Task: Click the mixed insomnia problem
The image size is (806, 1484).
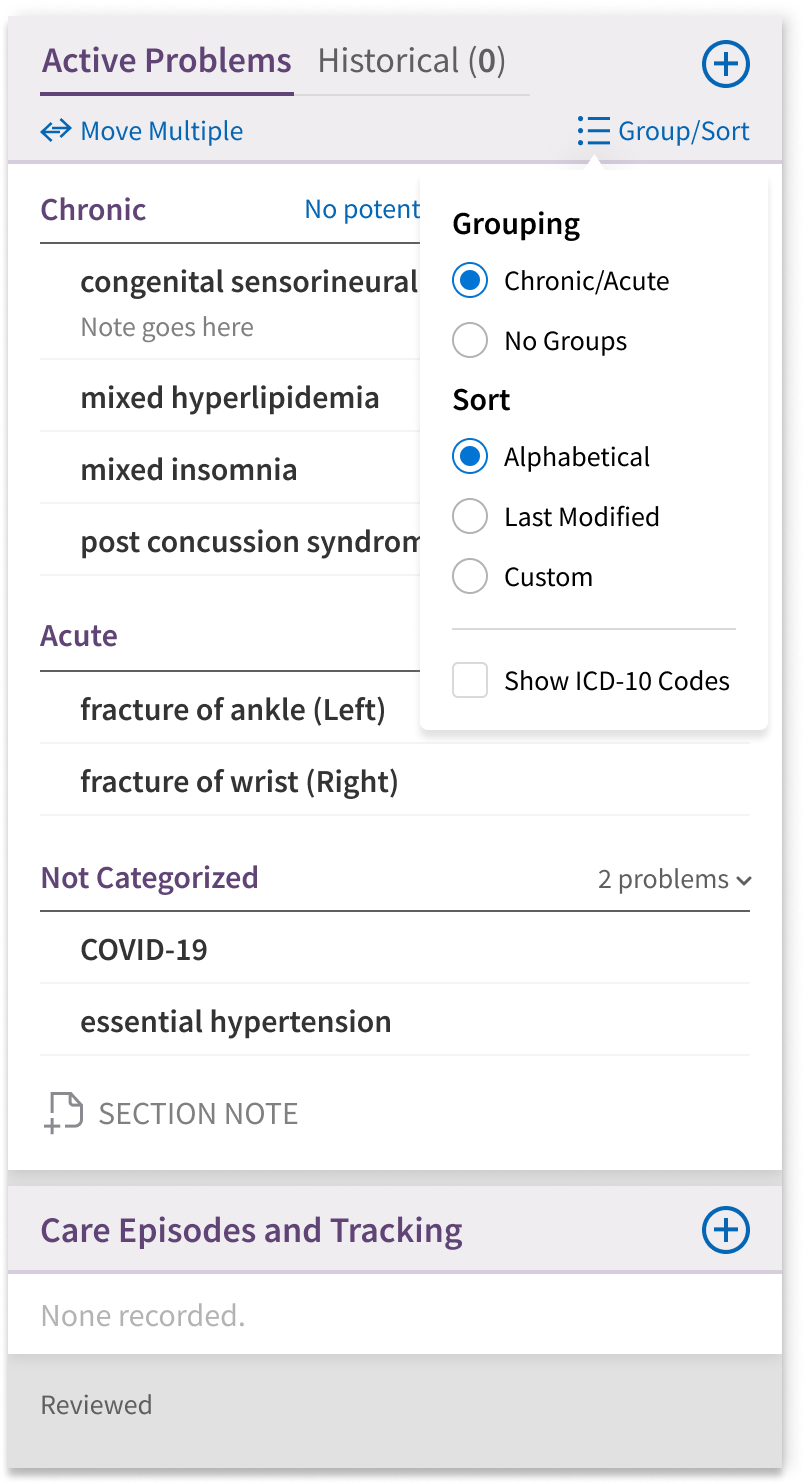Action: [230, 469]
